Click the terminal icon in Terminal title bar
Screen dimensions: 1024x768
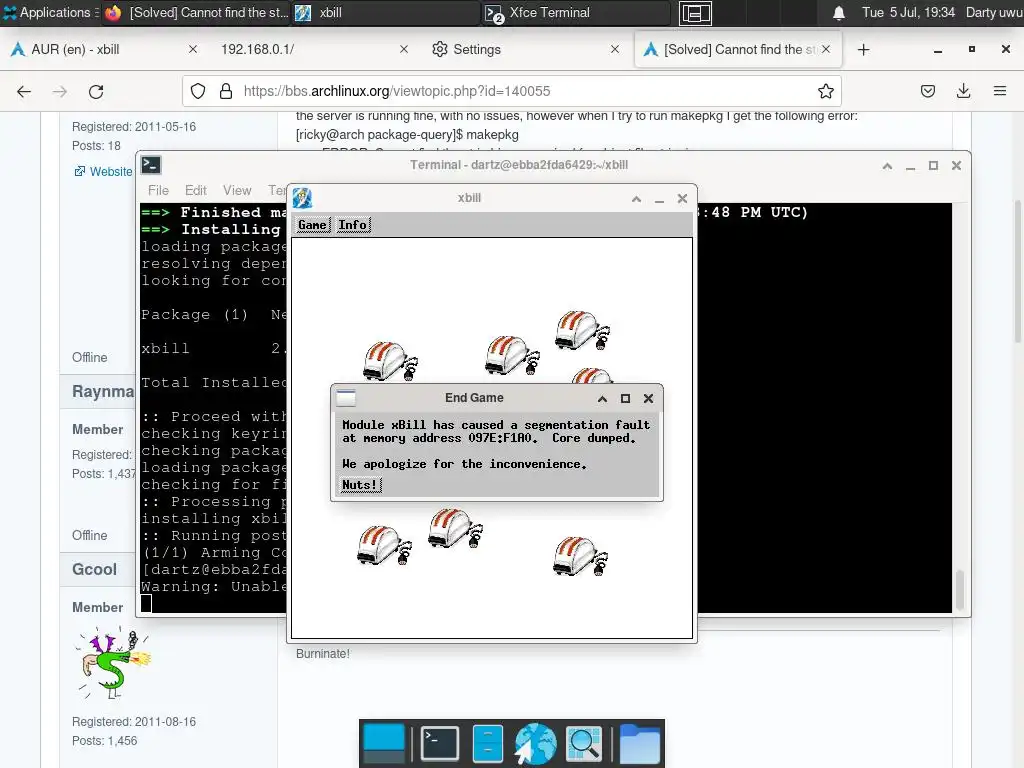tap(151, 165)
